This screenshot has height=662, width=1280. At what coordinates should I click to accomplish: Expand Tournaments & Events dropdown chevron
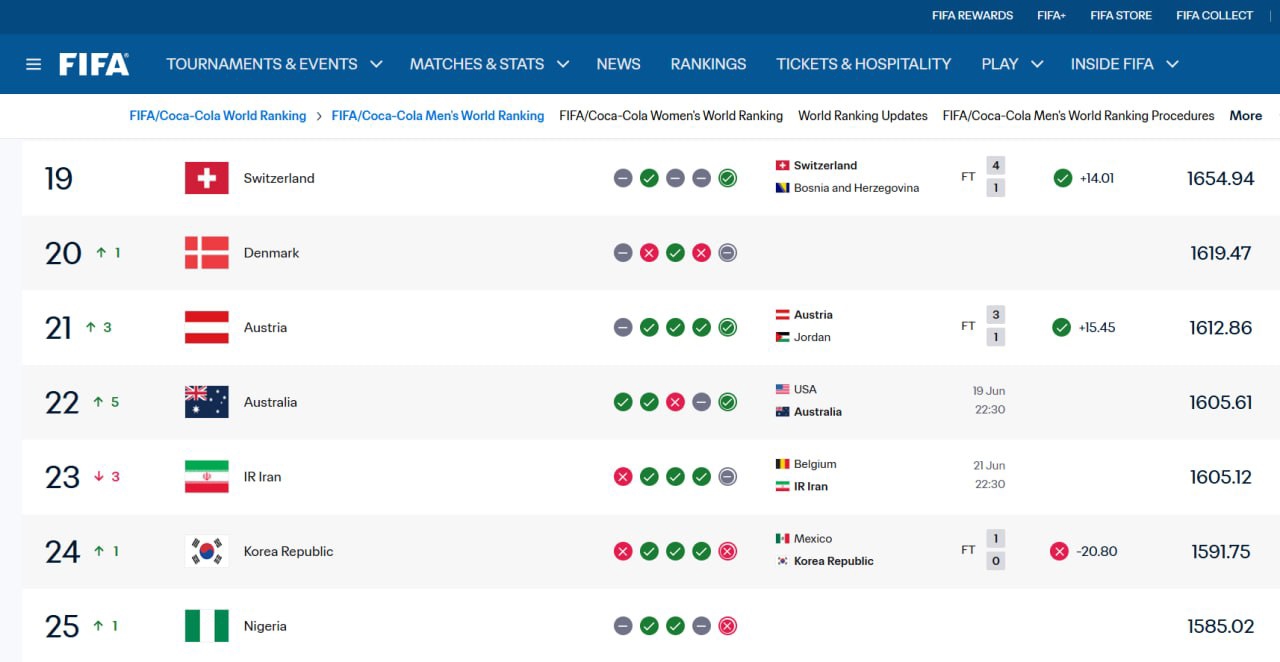(376, 64)
